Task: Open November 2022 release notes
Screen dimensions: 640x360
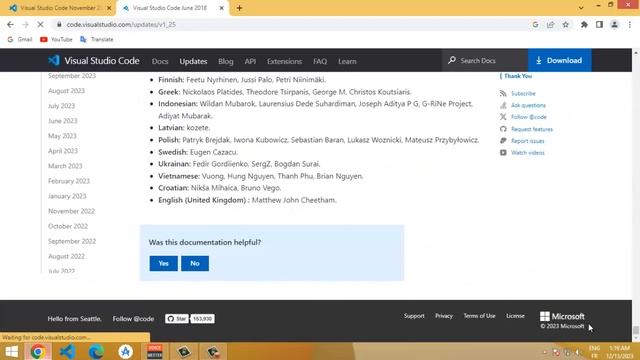Action: pos(71,211)
